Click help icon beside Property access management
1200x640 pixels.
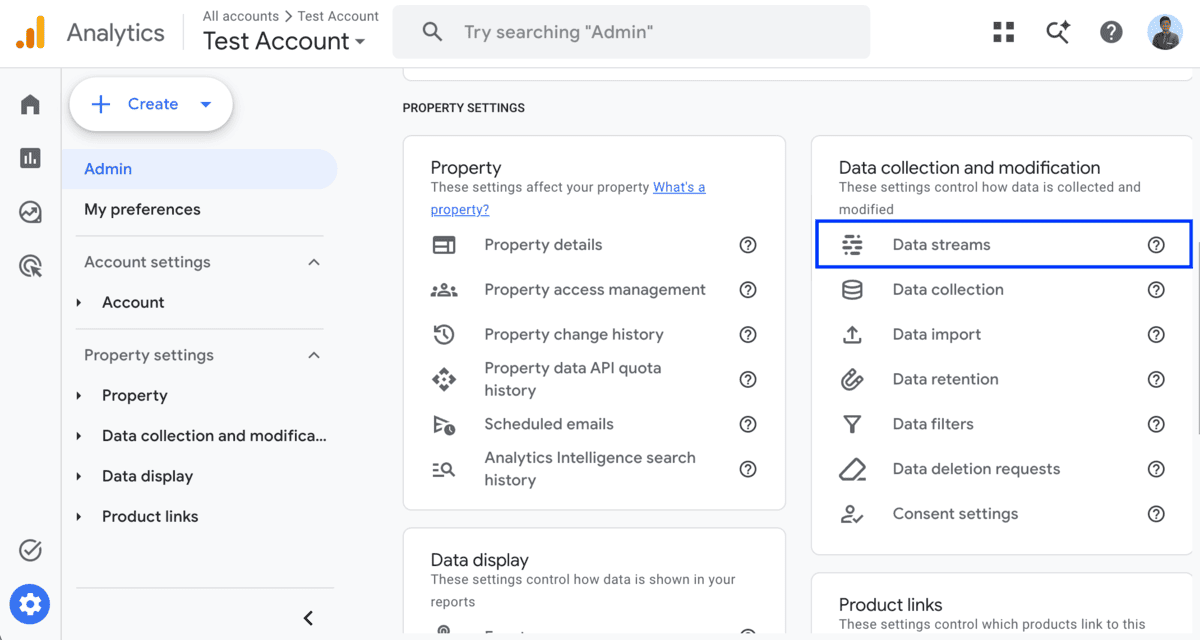point(748,290)
